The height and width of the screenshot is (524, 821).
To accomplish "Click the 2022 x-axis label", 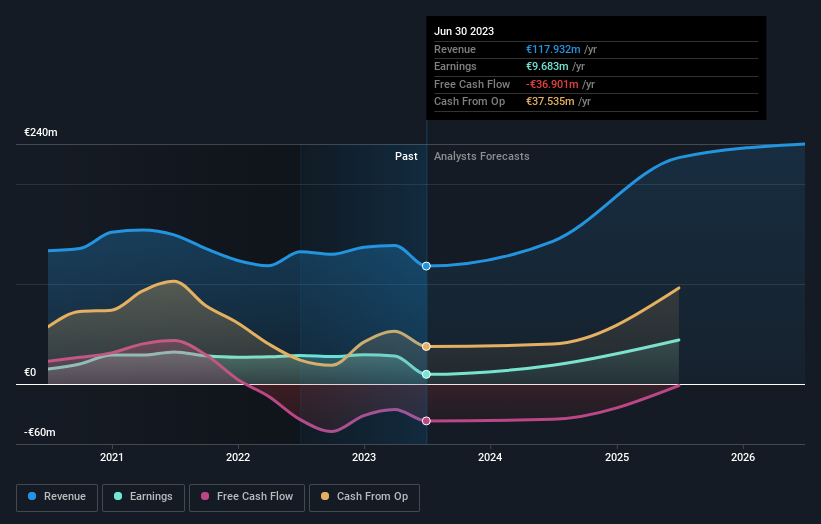I will pos(238,457).
